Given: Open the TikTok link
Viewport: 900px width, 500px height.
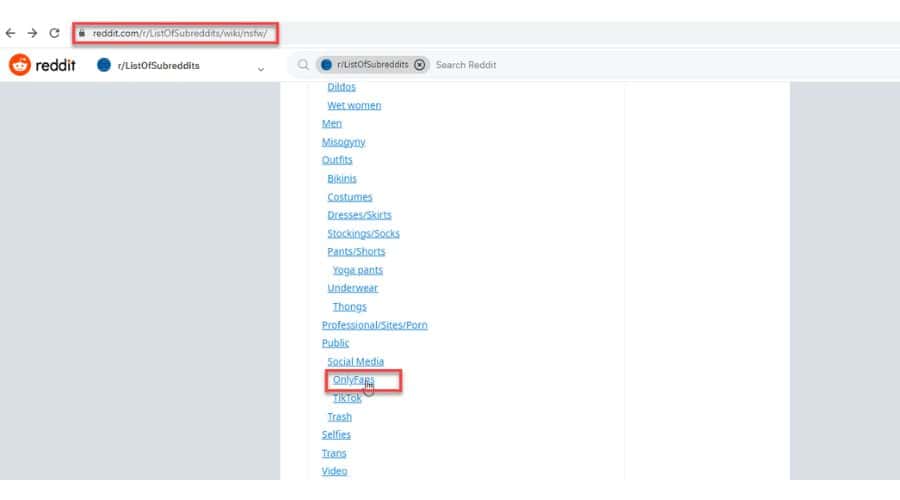Looking at the screenshot, I should pyautogui.click(x=347, y=398).
